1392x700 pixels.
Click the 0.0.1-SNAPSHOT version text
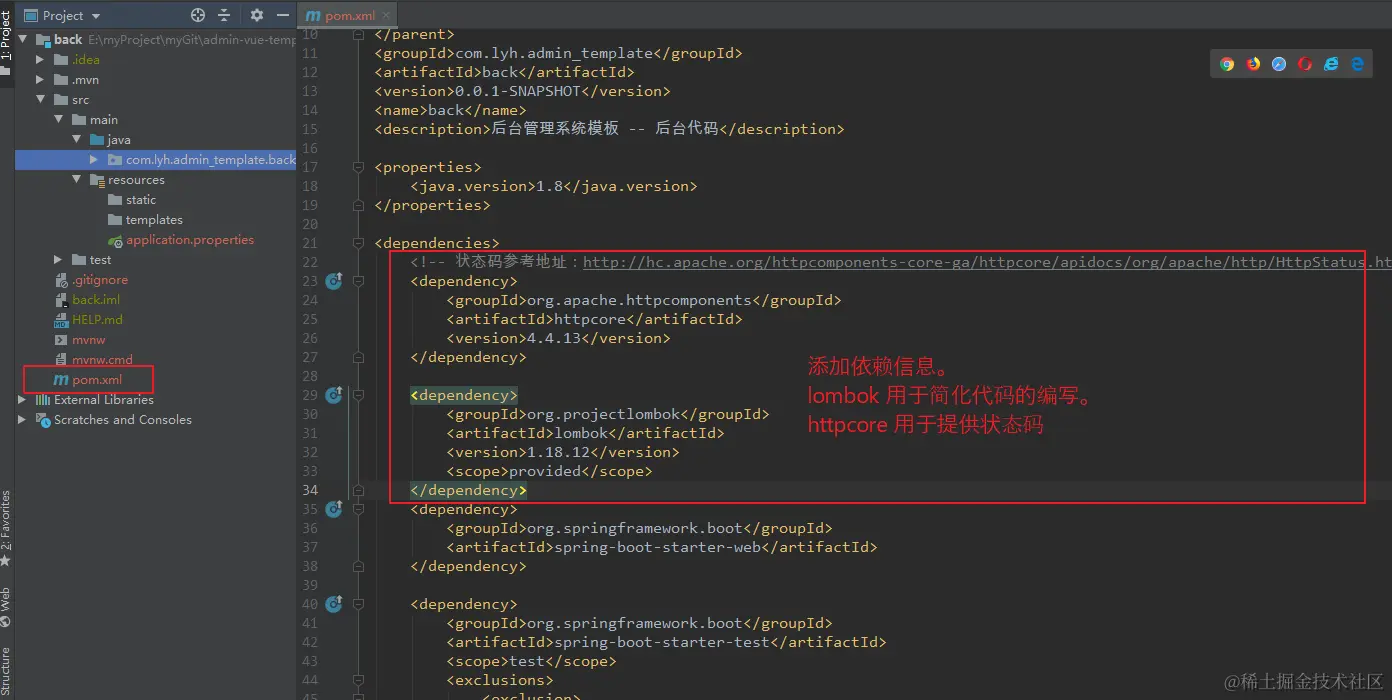click(518, 91)
